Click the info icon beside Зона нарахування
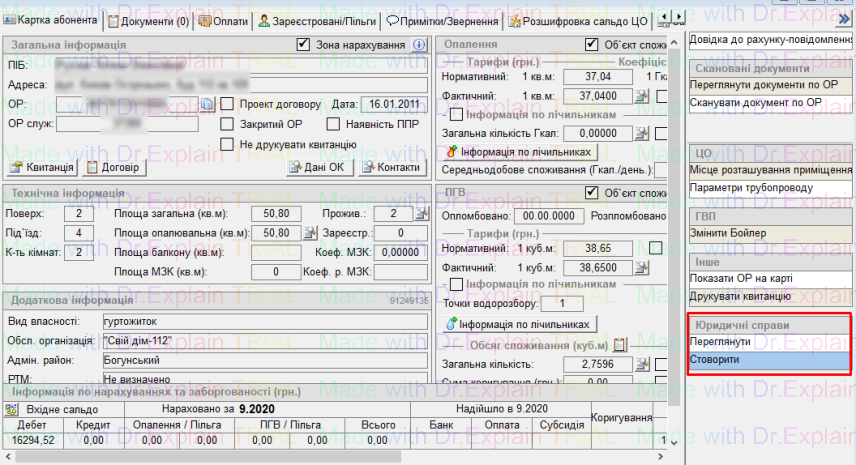 coord(419,45)
